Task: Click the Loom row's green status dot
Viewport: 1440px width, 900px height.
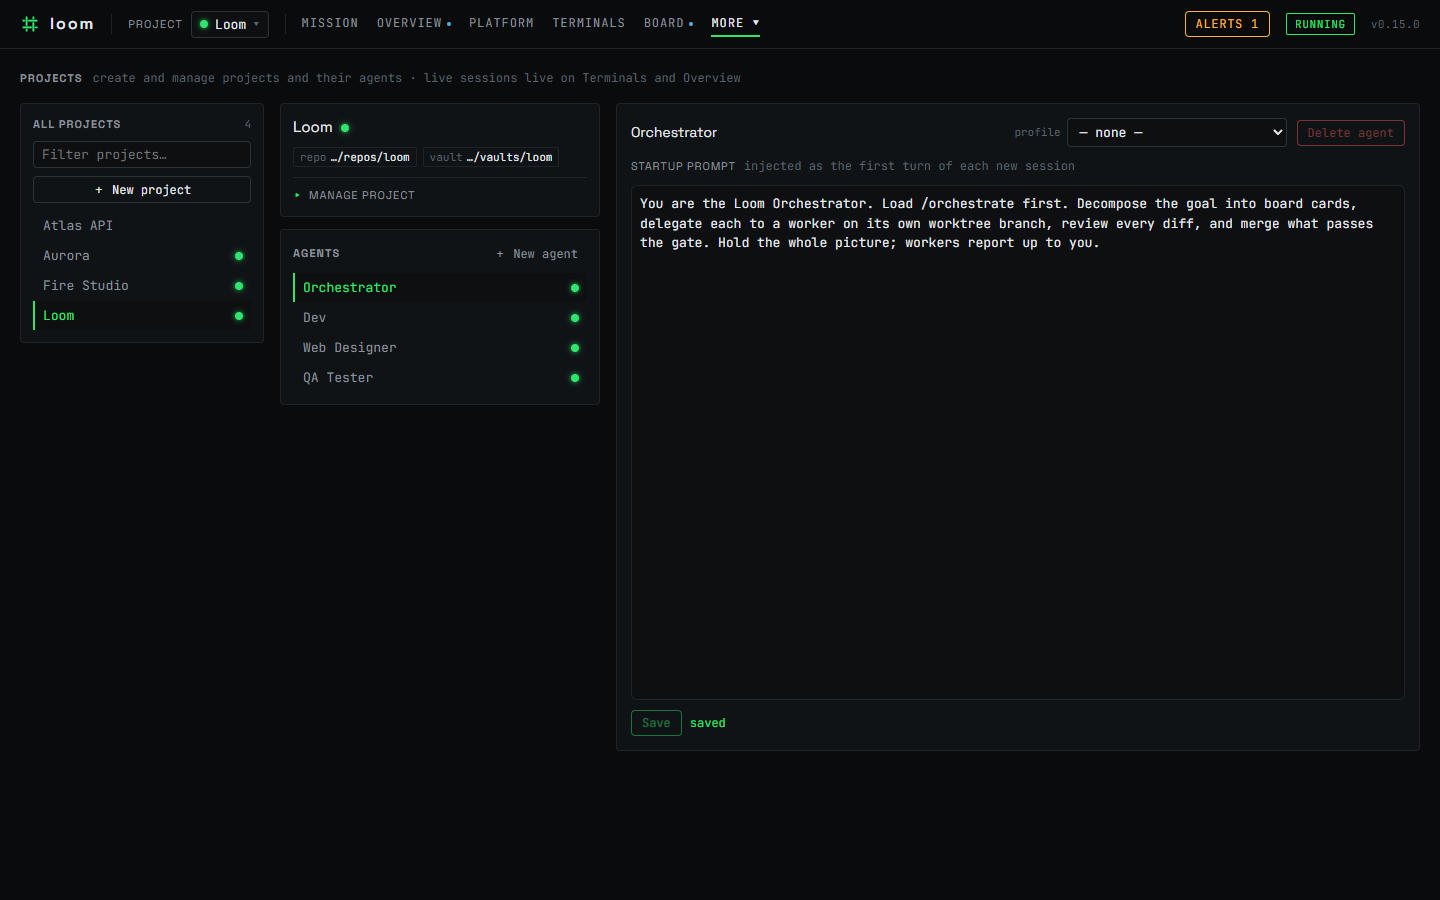Action: click(x=239, y=316)
